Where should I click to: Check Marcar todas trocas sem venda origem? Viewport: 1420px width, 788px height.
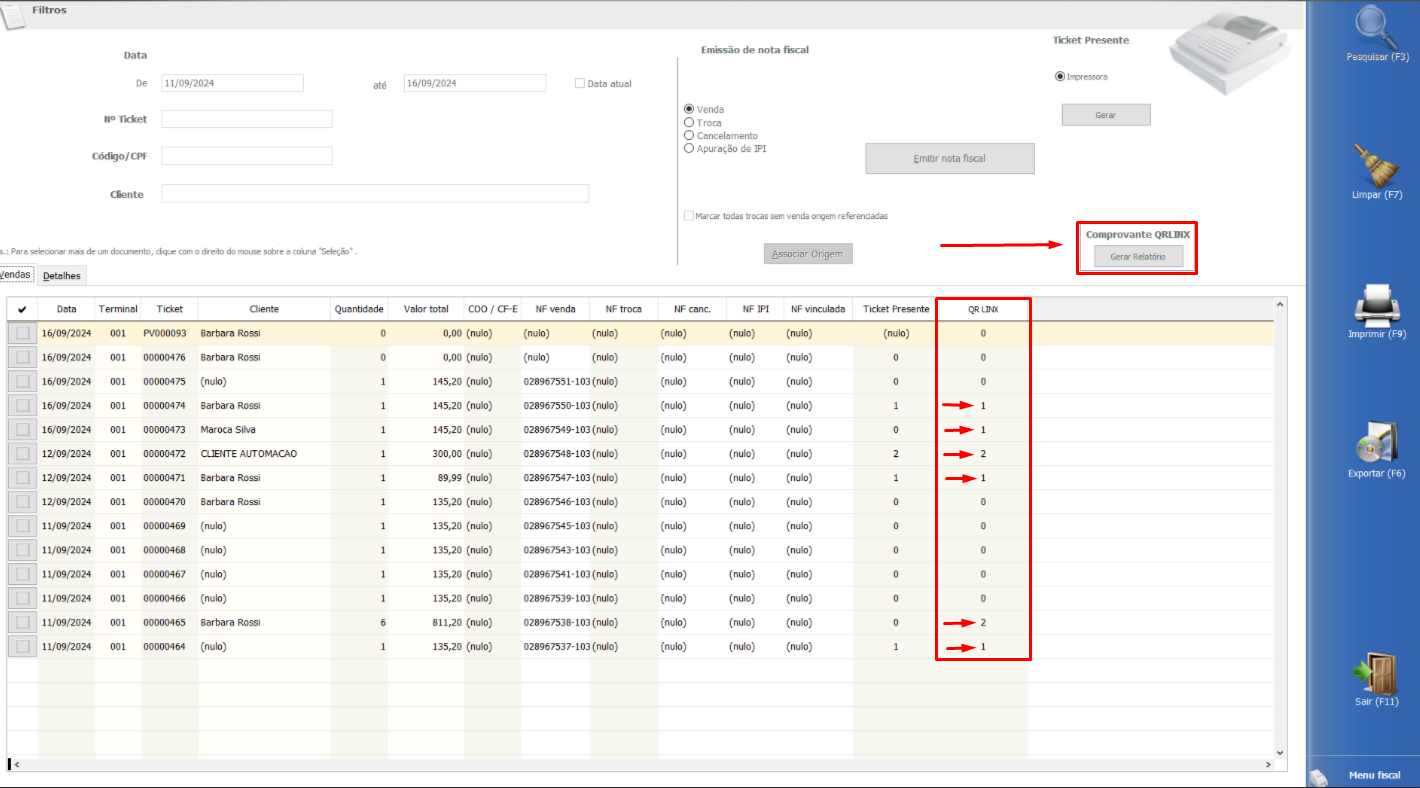point(688,216)
